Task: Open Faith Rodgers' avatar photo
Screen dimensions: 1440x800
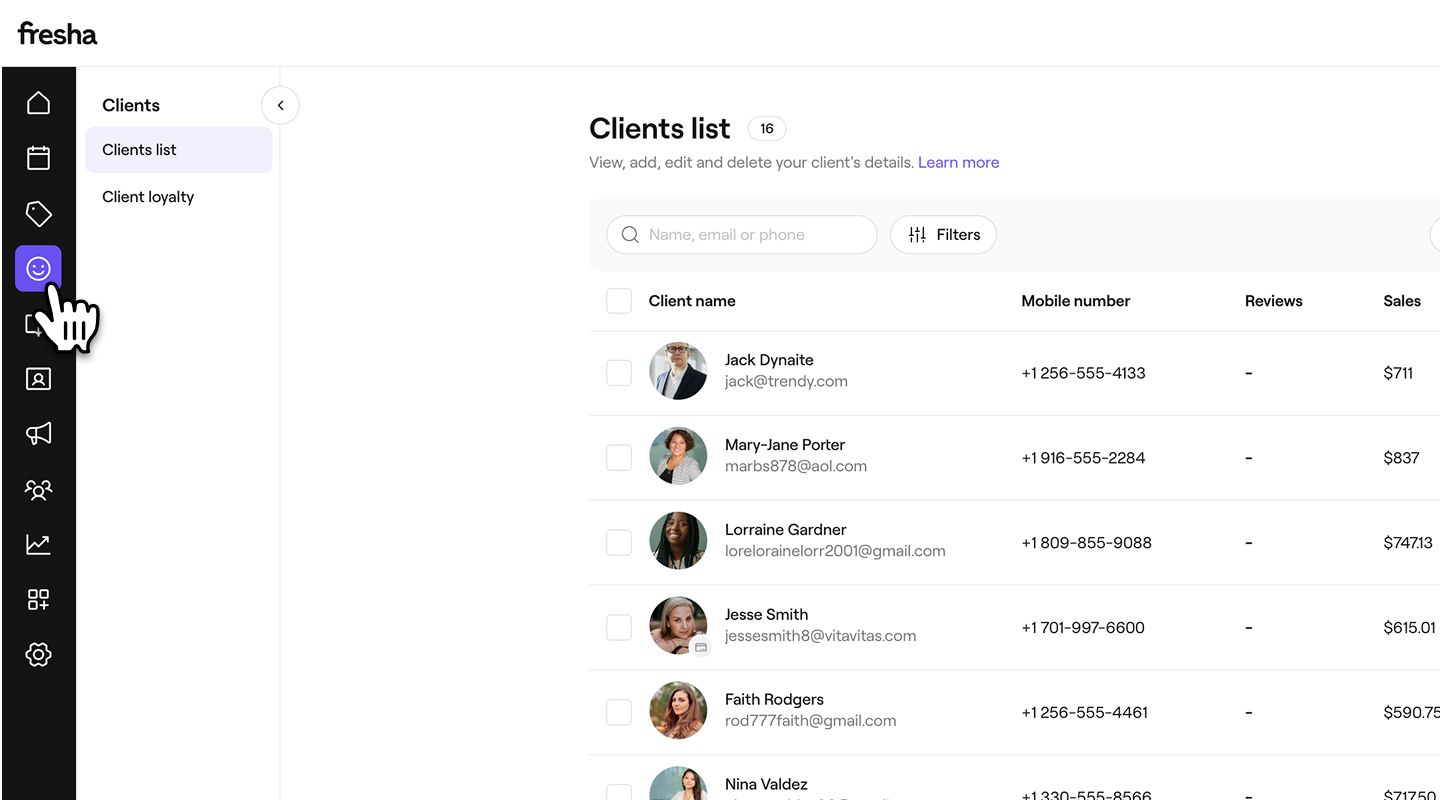Action: point(678,711)
